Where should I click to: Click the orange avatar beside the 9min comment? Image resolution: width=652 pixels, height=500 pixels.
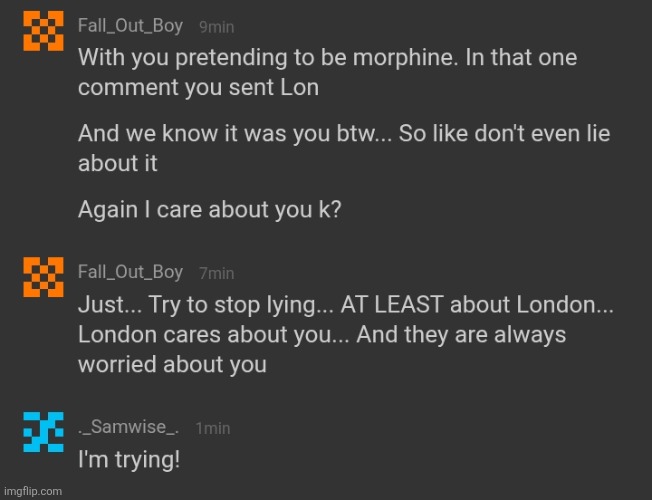point(39,34)
